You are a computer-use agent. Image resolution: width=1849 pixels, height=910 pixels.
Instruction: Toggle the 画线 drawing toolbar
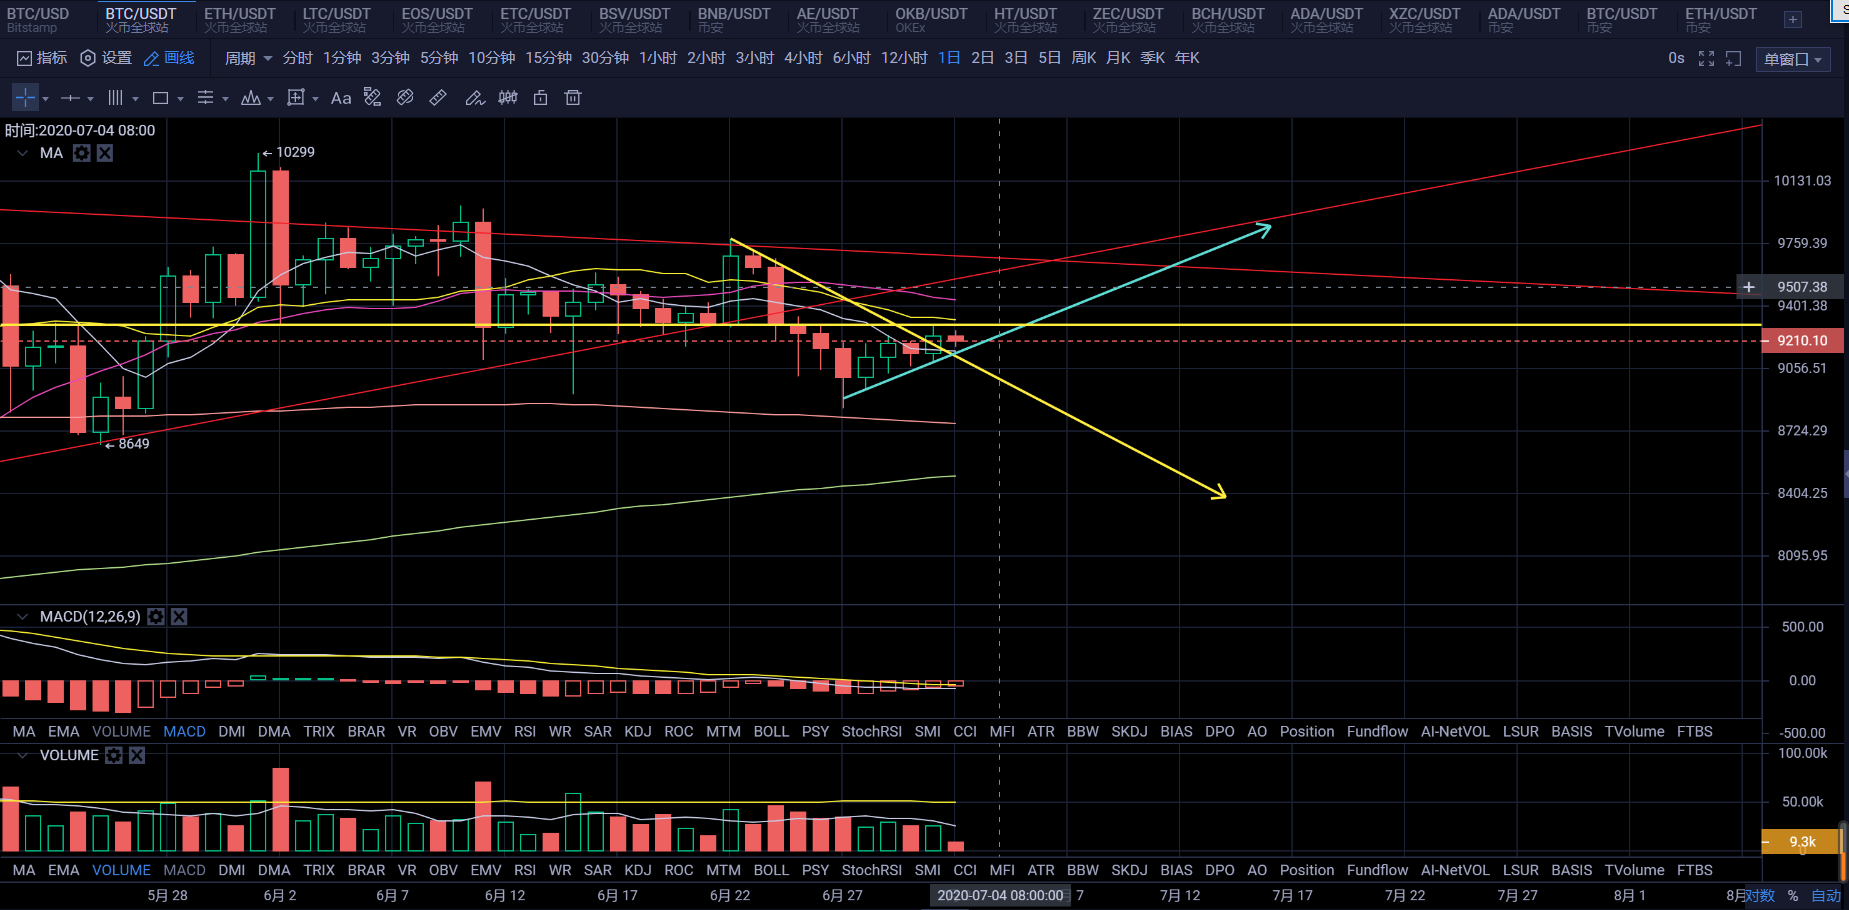pyautogui.click(x=169, y=58)
